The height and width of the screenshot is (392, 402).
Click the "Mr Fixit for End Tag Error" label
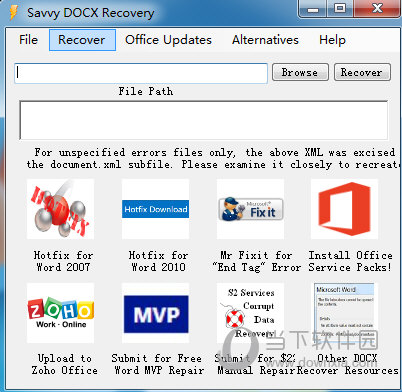pyautogui.click(x=257, y=261)
